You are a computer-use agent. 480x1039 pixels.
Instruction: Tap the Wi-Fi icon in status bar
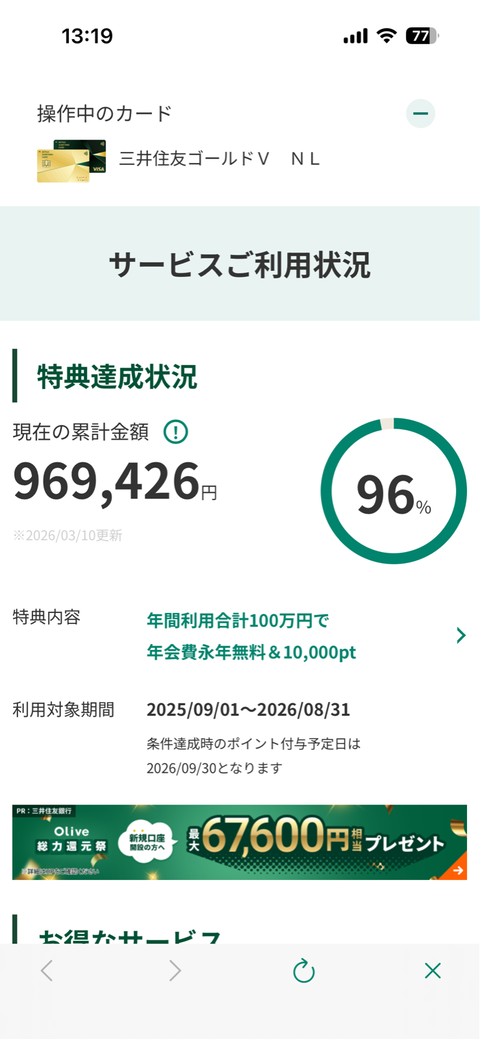[x=386, y=36]
